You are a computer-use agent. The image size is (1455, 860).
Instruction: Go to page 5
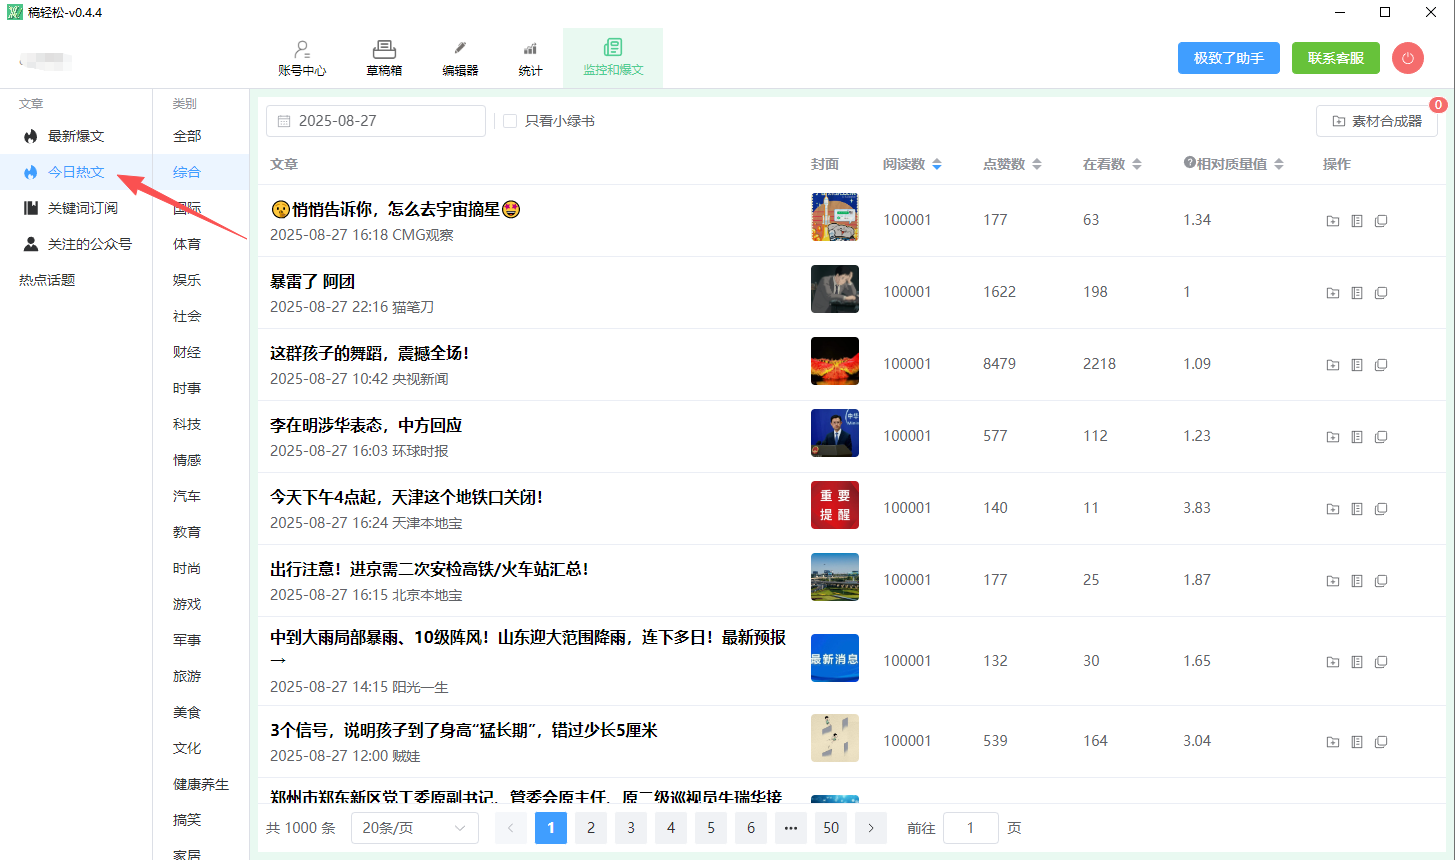pyautogui.click(x=711, y=828)
